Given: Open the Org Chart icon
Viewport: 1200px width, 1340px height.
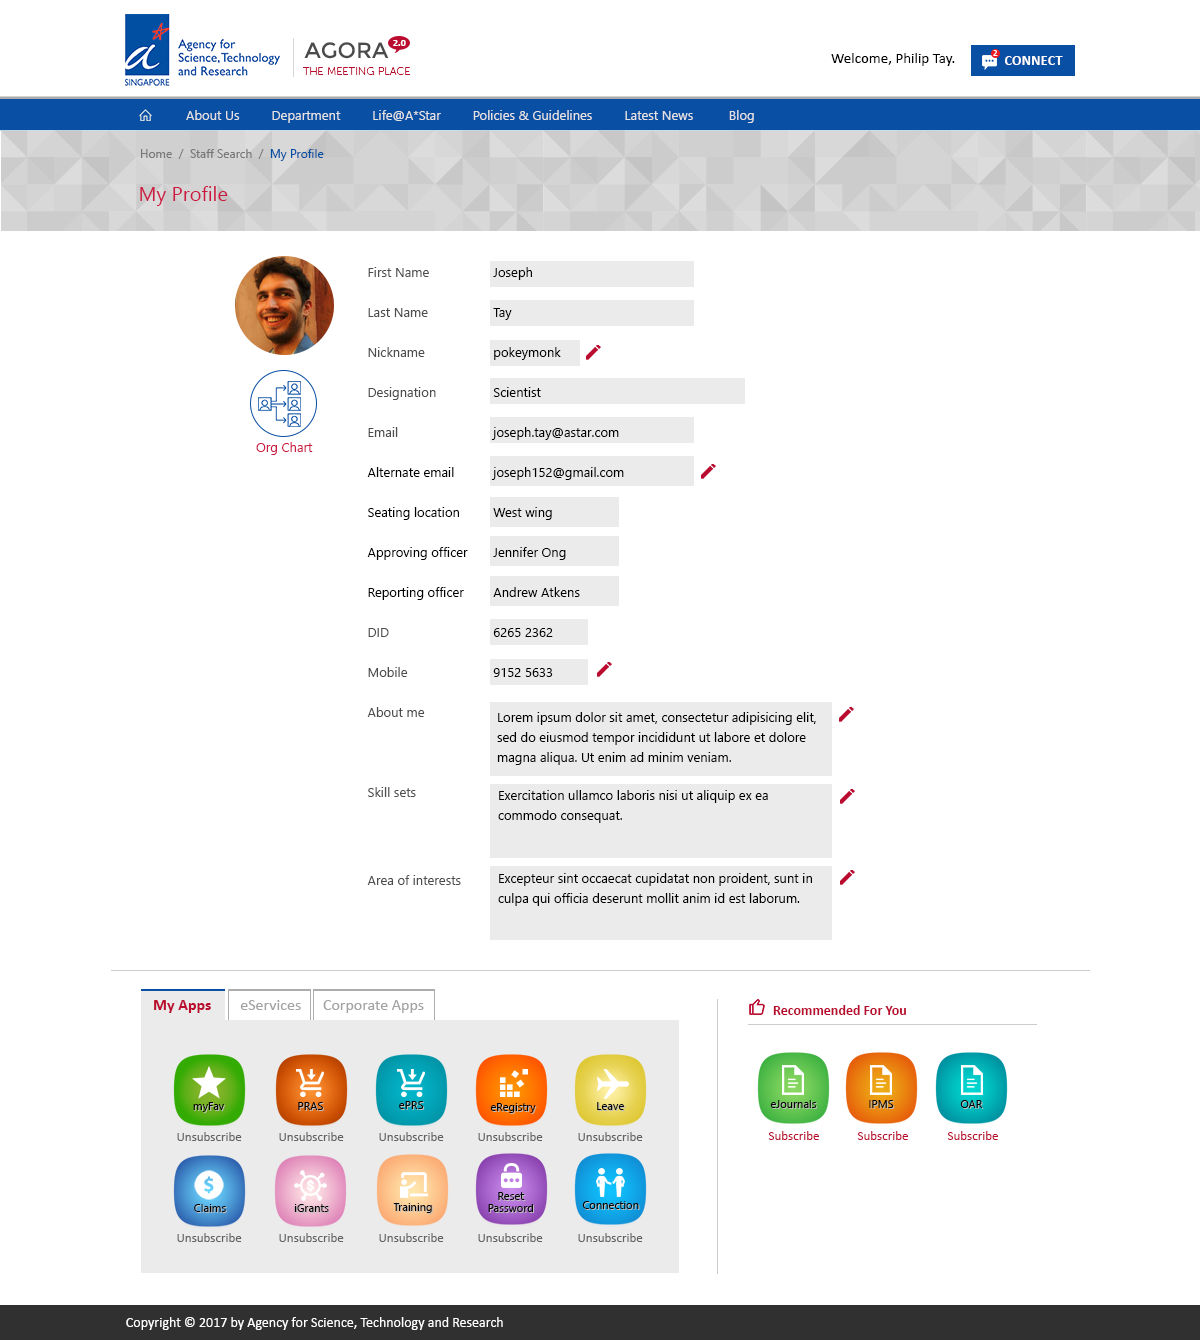Looking at the screenshot, I should pyautogui.click(x=283, y=403).
